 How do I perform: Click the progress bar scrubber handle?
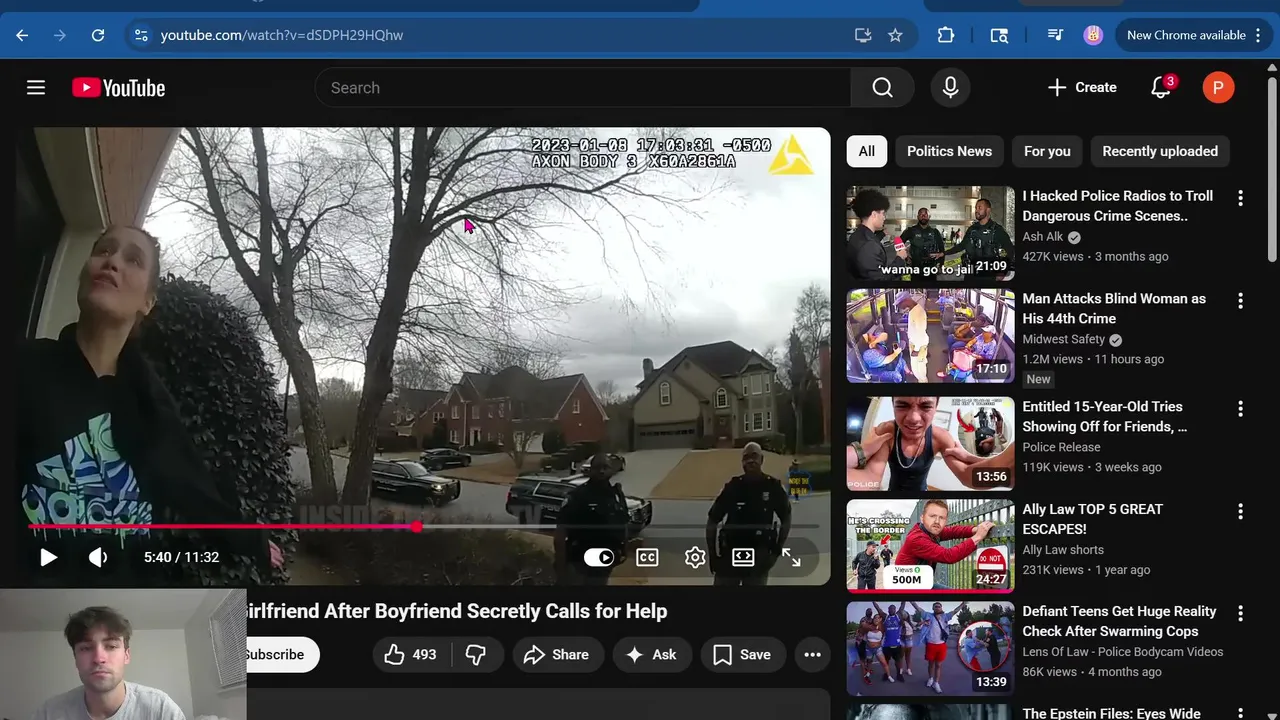416,526
